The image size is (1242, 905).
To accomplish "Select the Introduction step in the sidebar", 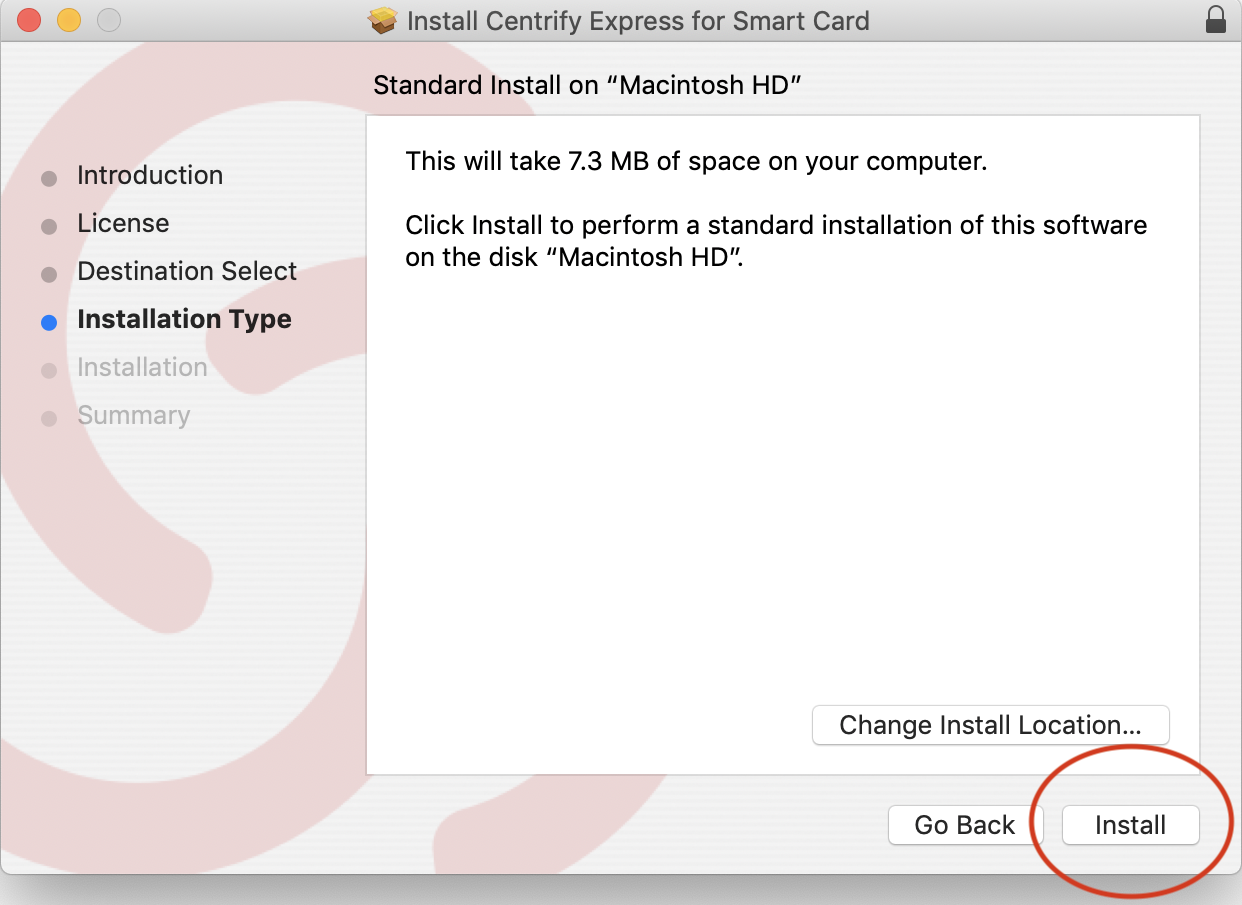I will point(150,175).
